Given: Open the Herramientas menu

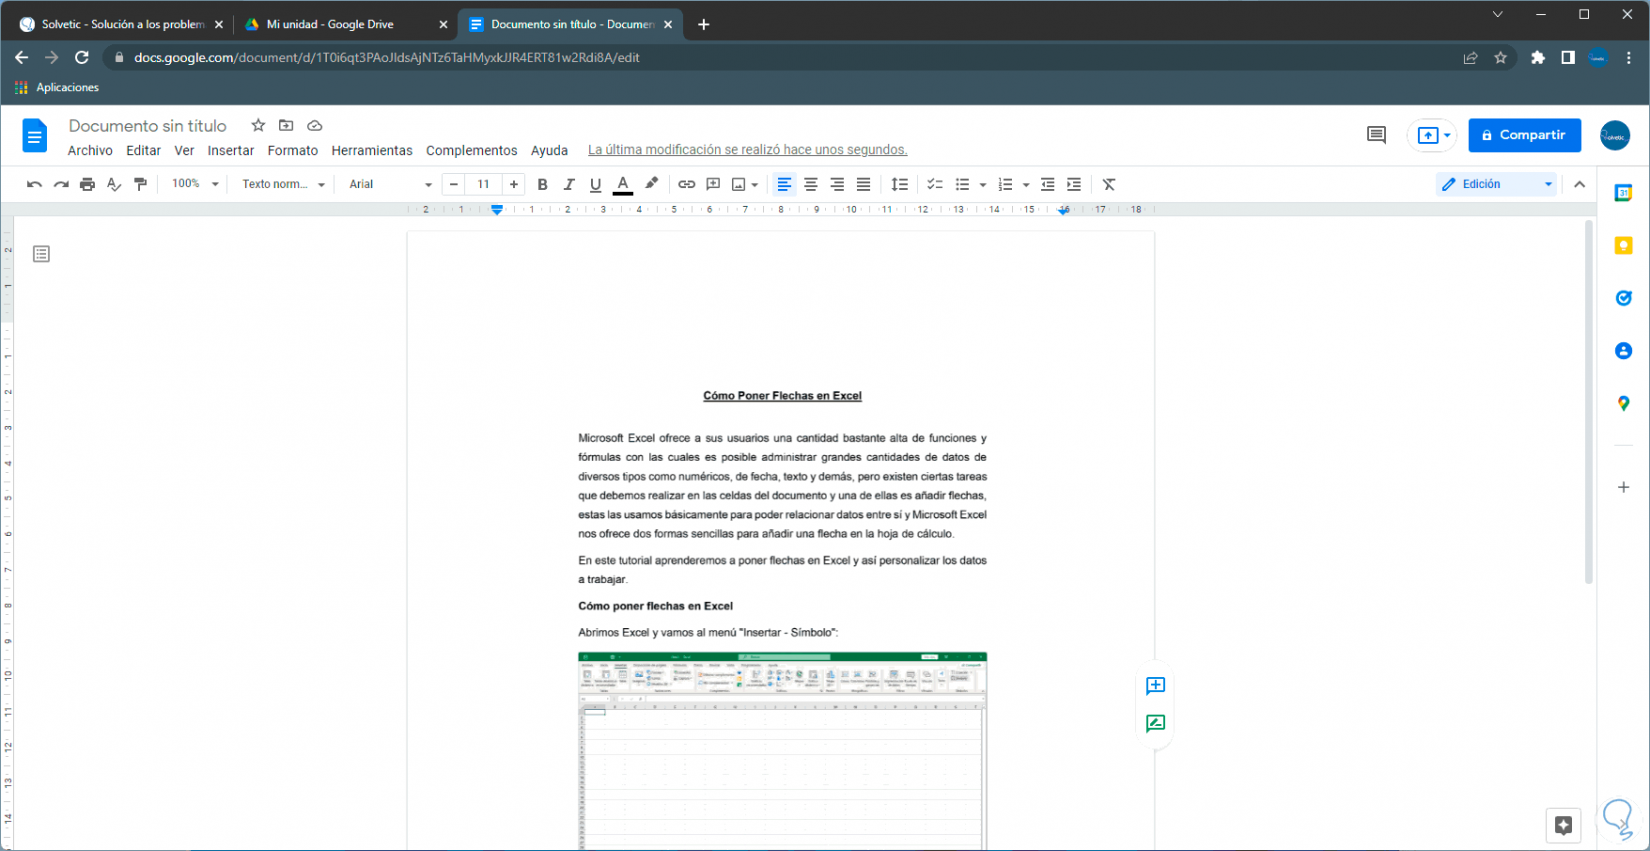Looking at the screenshot, I should (372, 150).
